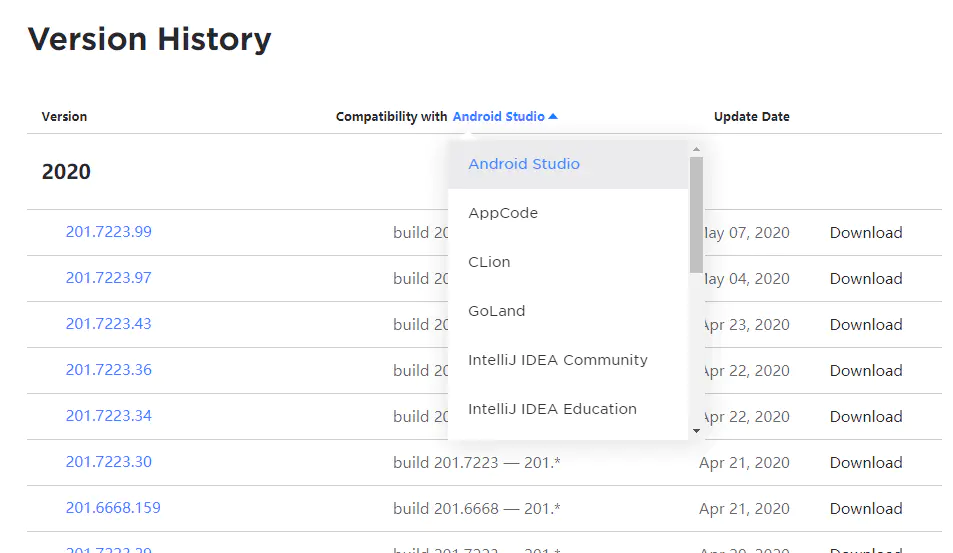Open version 201.7223.36 link

109,370
